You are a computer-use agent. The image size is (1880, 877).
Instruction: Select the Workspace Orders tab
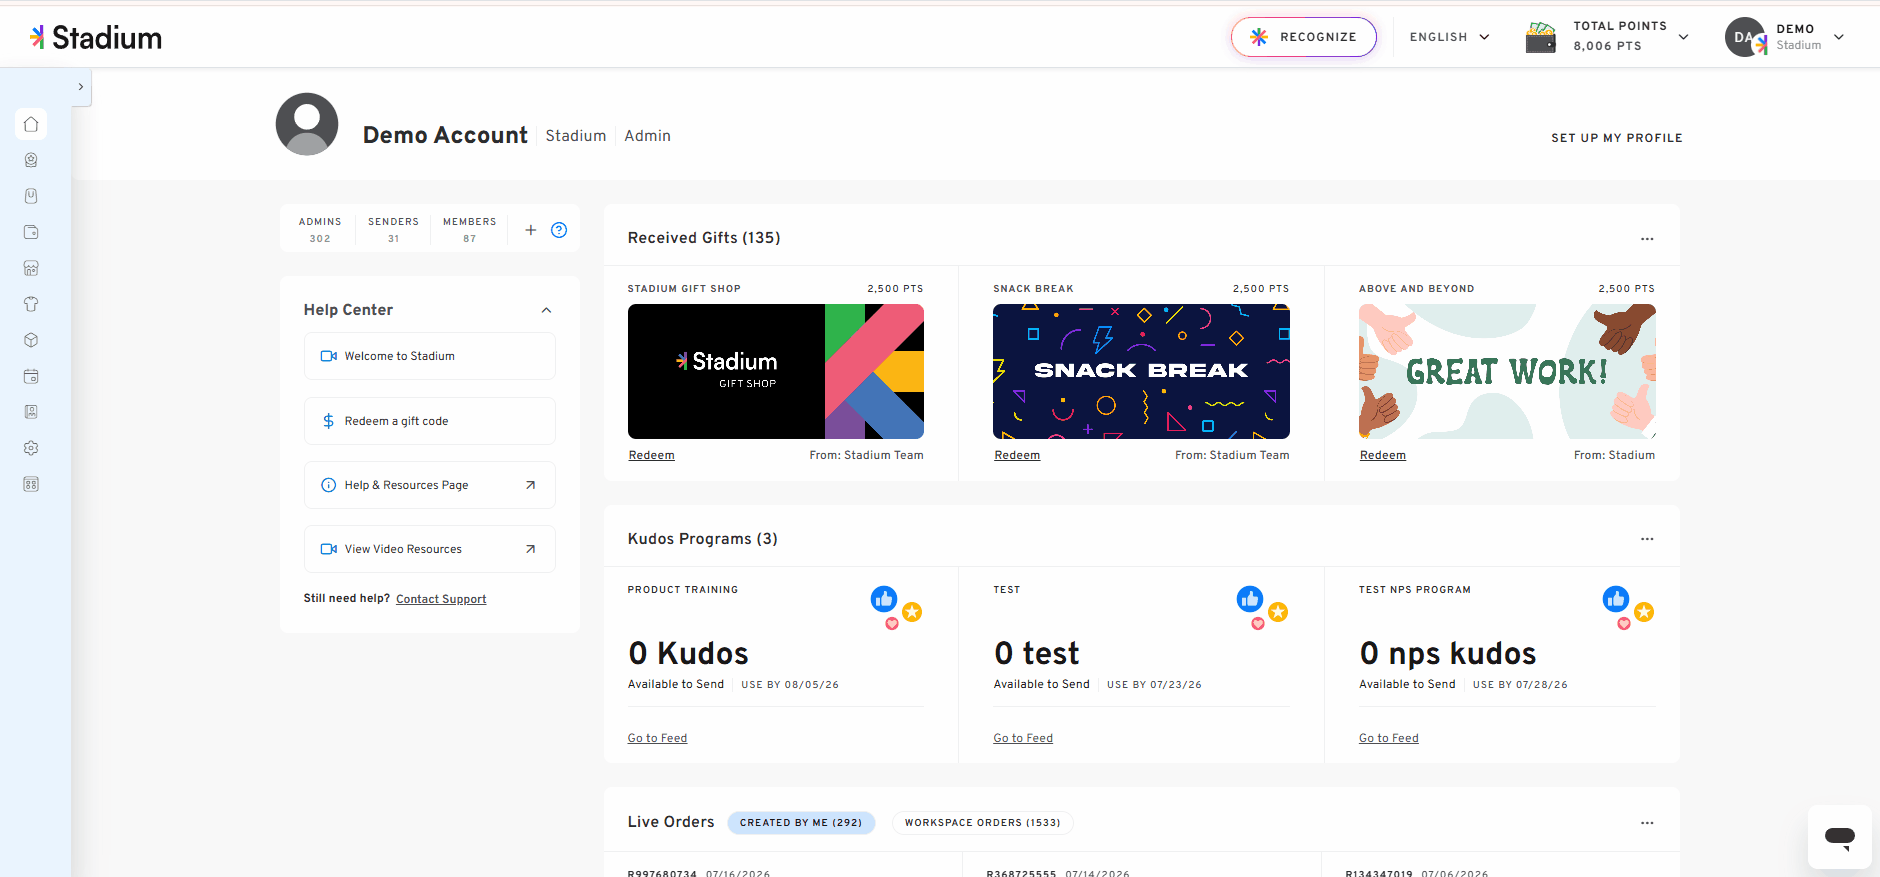click(983, 823)
